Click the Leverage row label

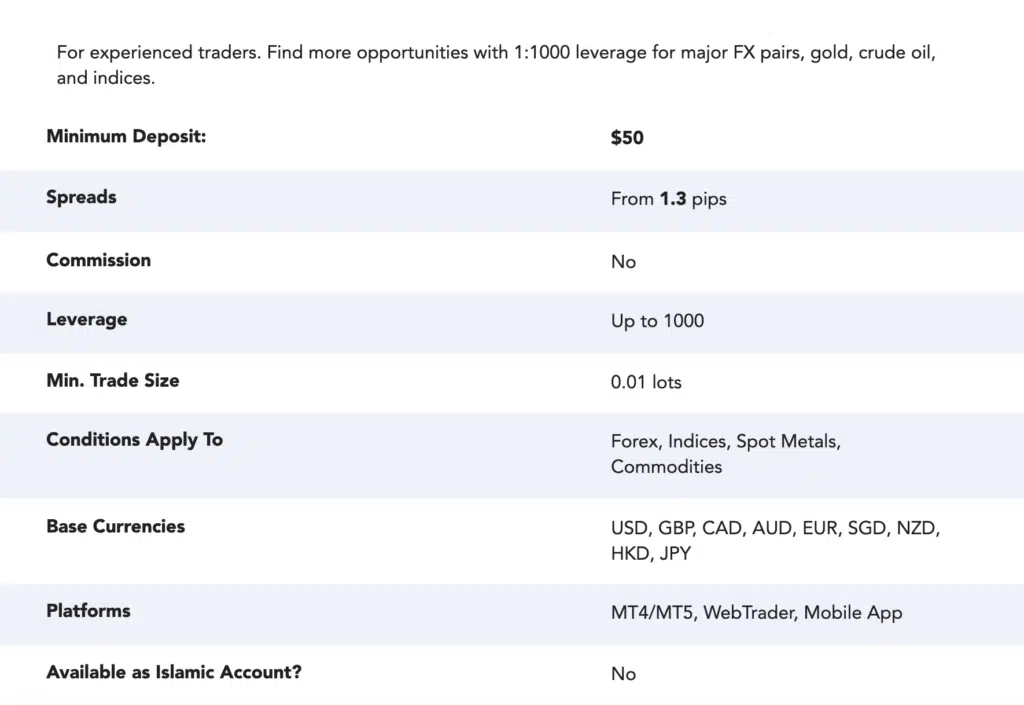pos(87,319)
